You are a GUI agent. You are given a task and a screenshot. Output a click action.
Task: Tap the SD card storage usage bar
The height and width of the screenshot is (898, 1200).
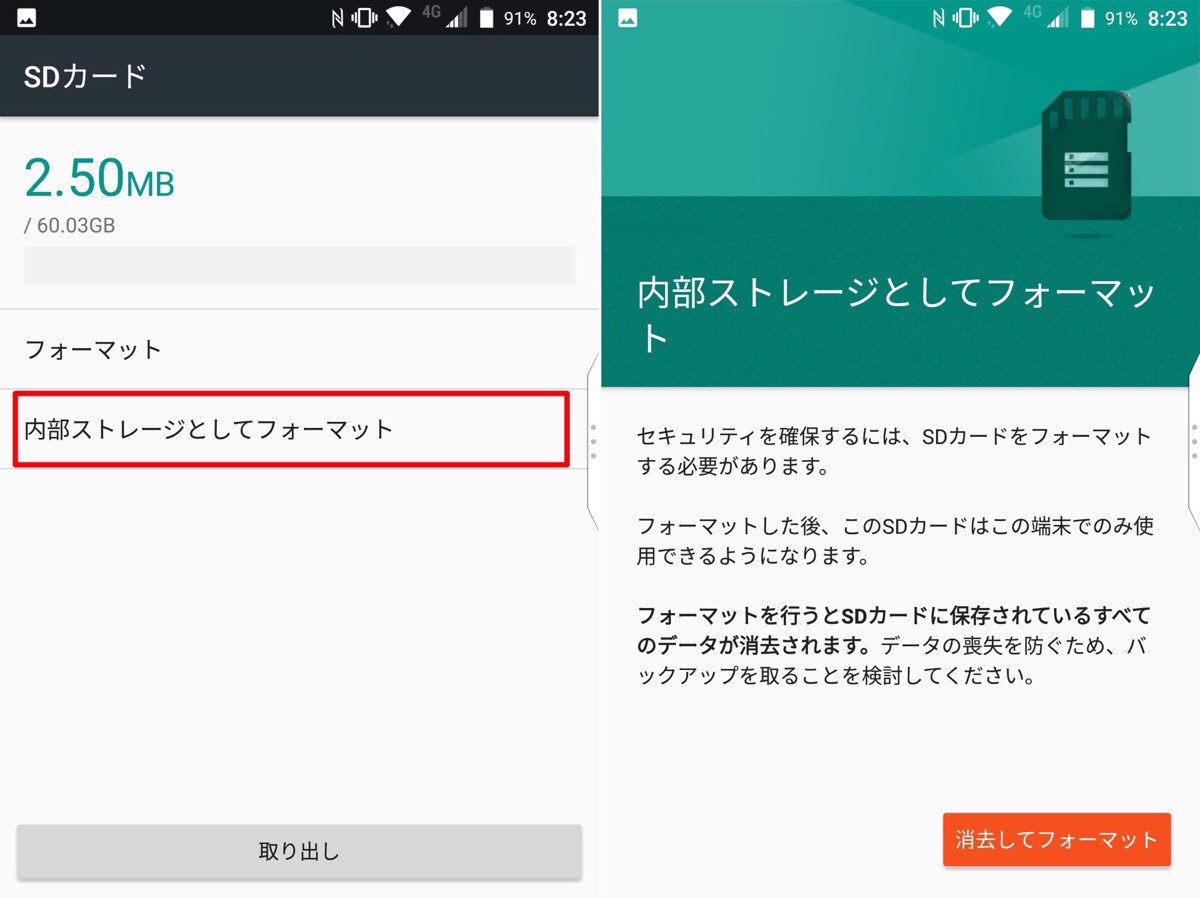[x=299, y=265]
